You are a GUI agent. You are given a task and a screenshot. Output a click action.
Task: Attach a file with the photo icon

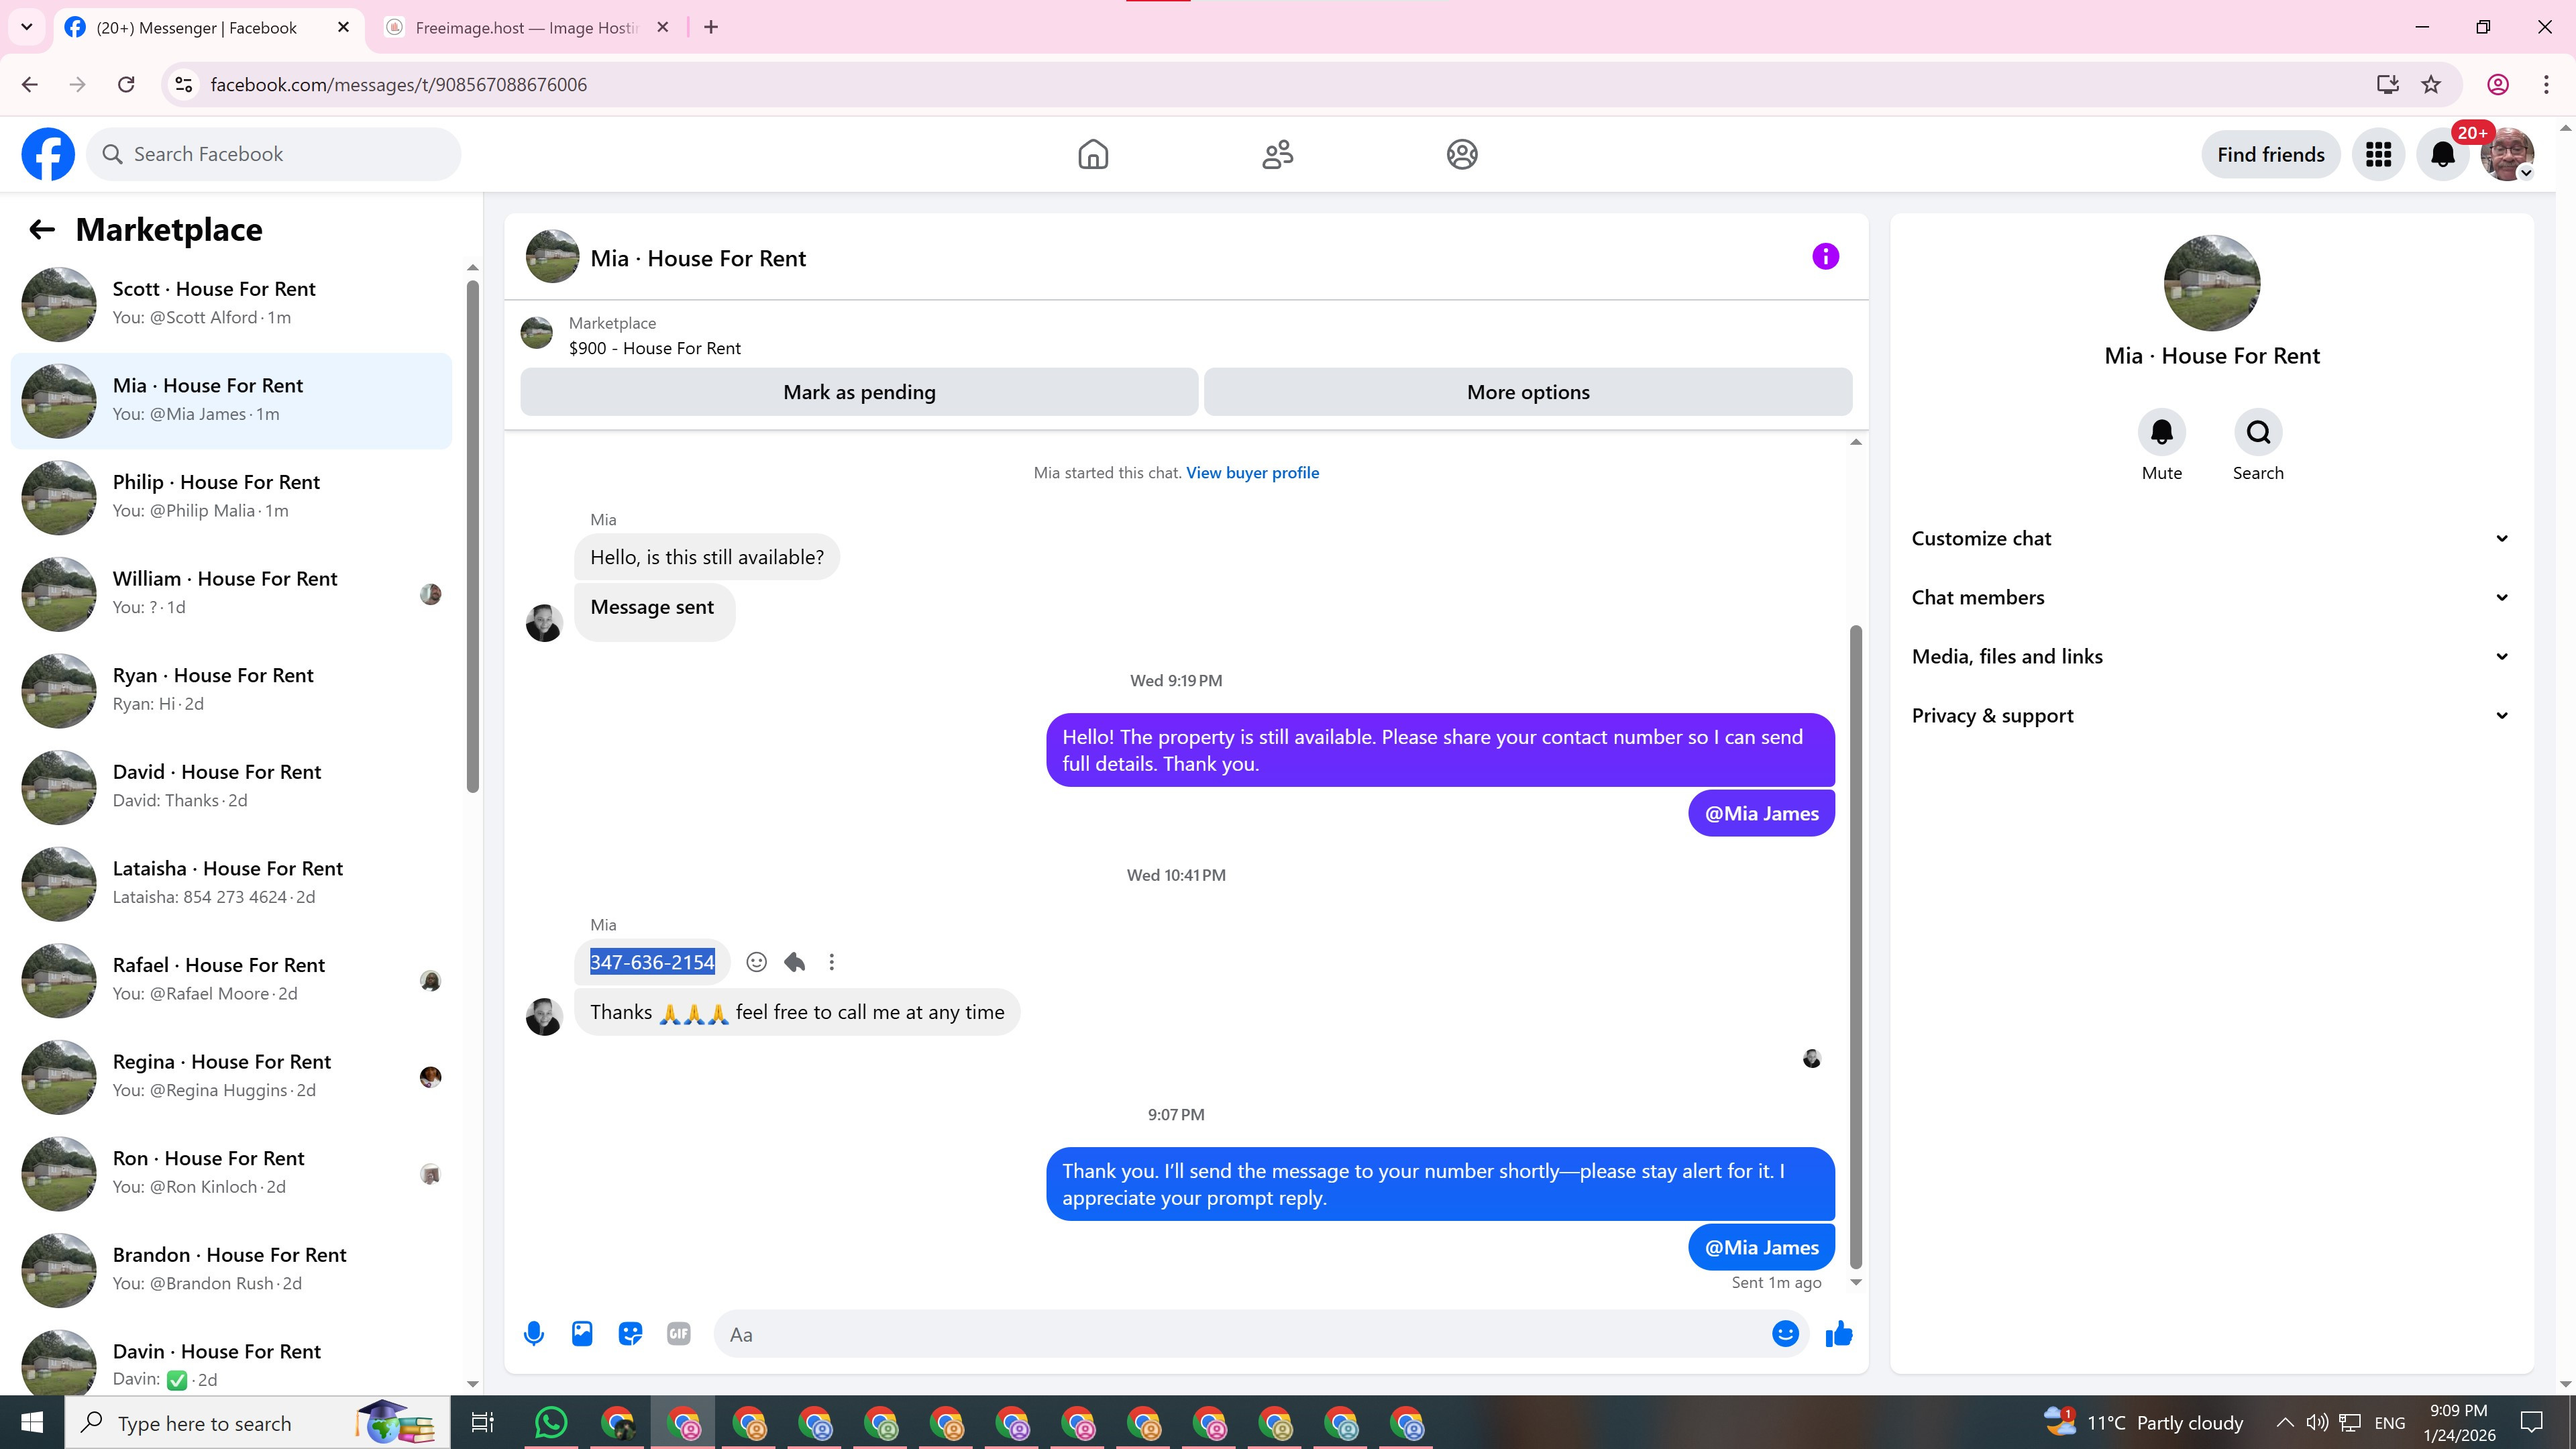[x=582, y=1333]
